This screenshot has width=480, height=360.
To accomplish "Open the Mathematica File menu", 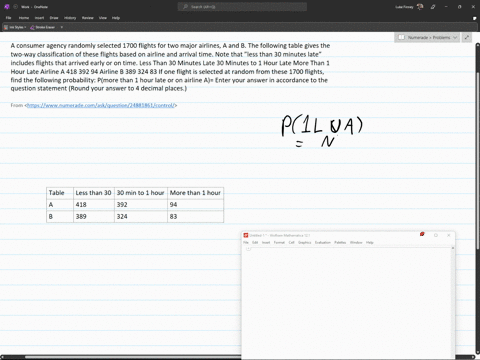I will [x=246, y=243].
